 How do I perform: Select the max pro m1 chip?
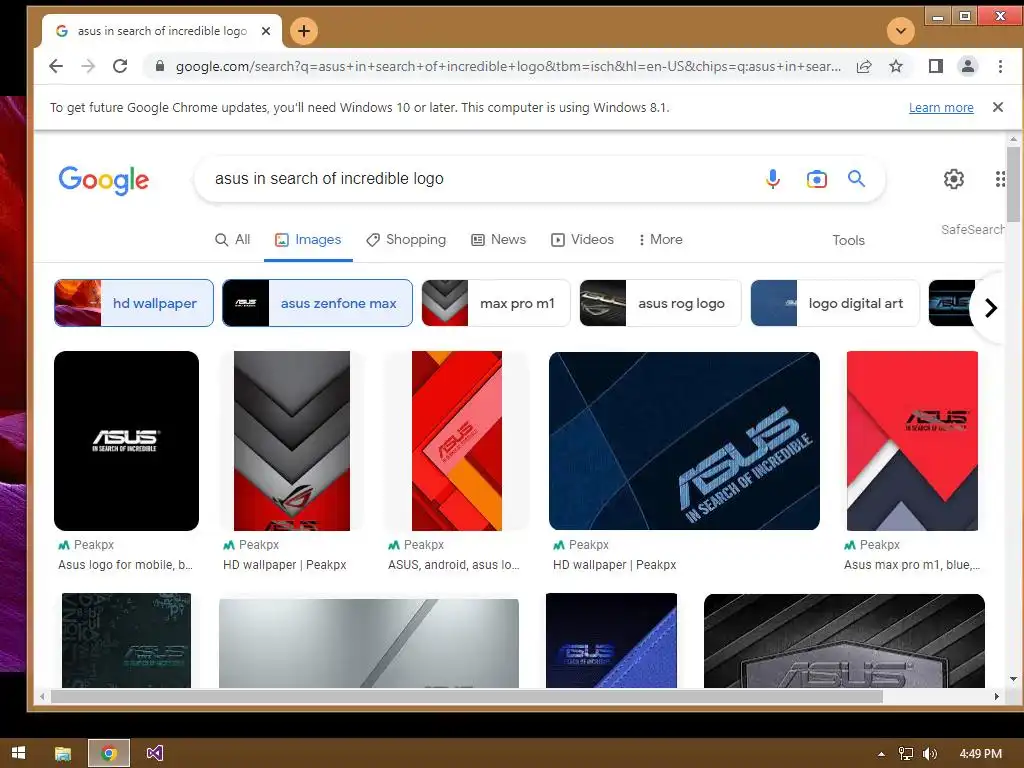click(x=496, y=303)
